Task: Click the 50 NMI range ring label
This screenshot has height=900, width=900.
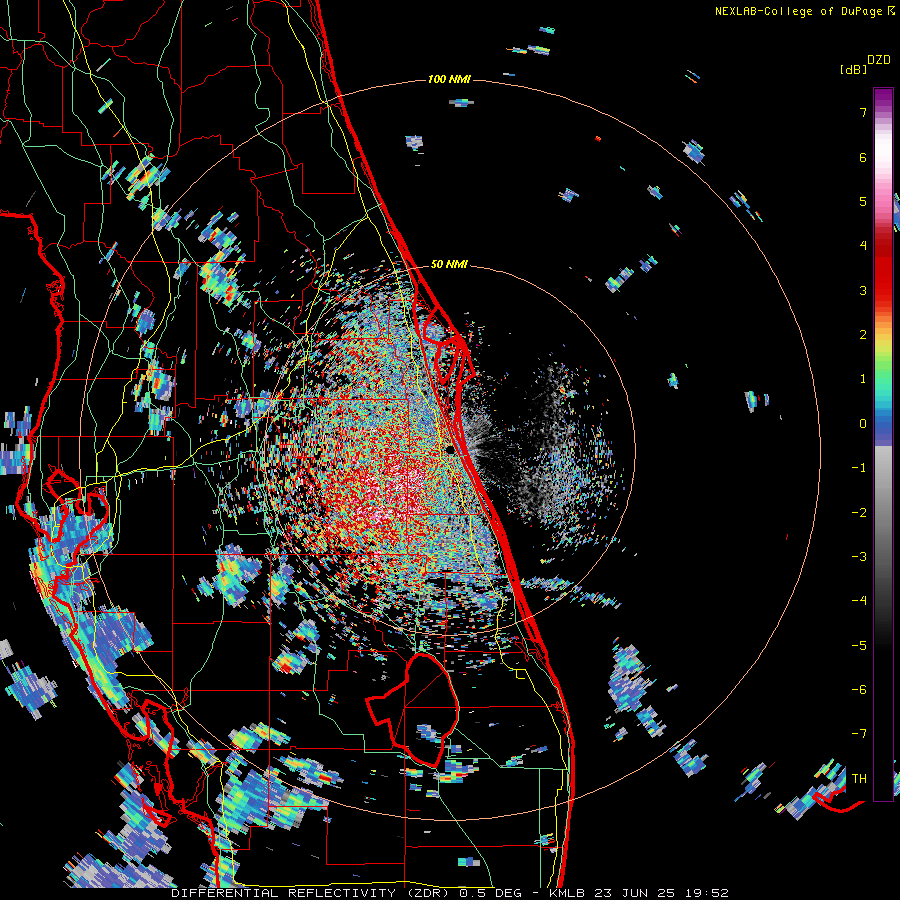Action: coord(449,264)
